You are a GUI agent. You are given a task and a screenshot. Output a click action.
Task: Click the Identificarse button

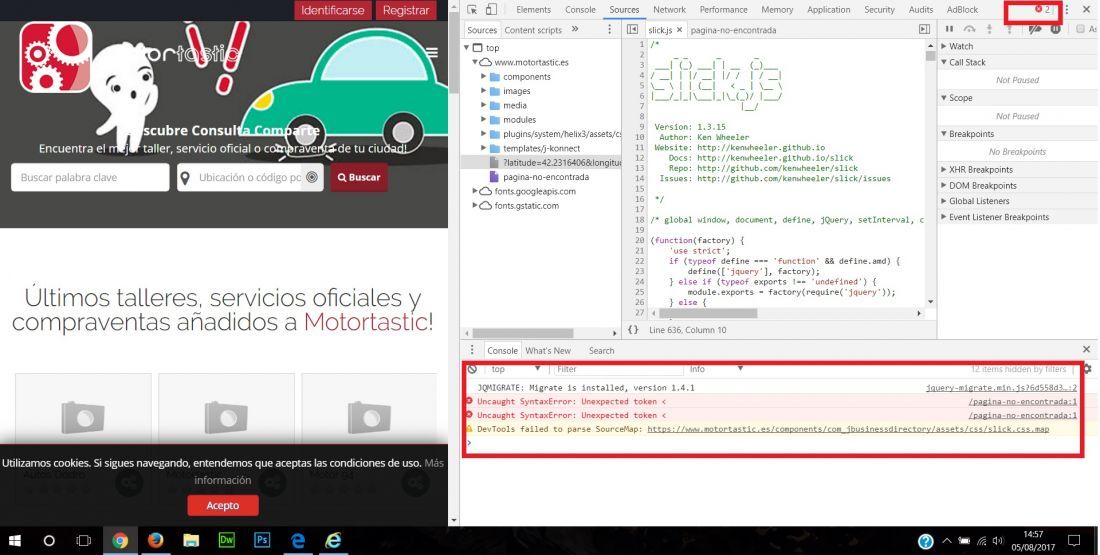click(333, 11)
